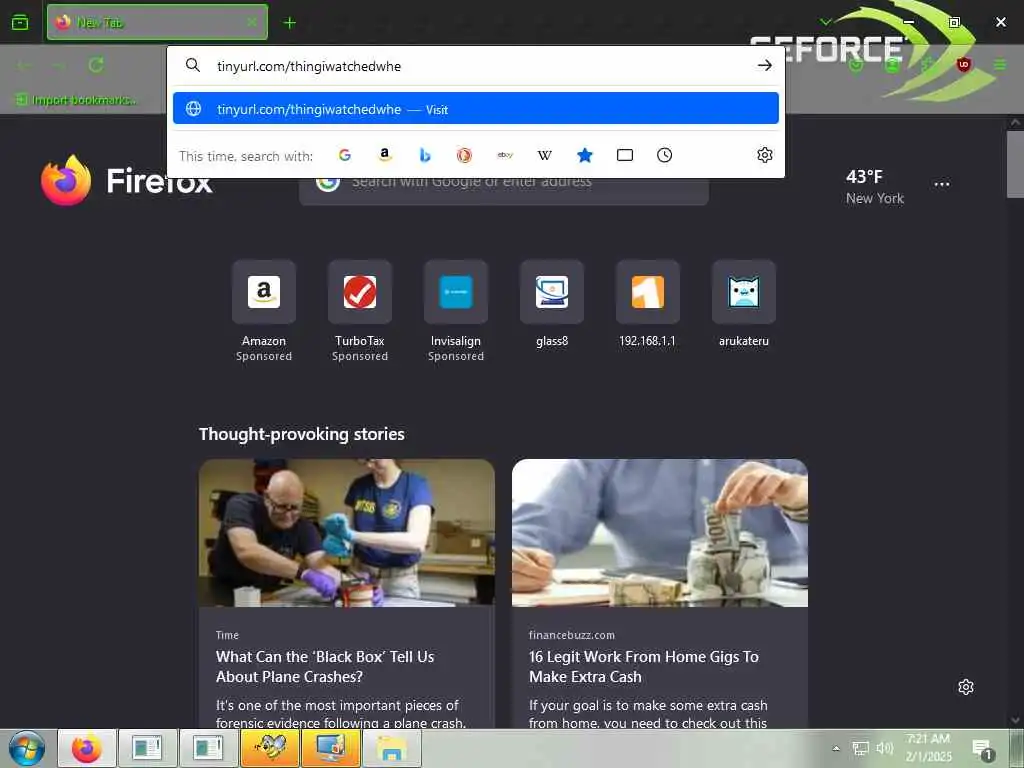Open the personalize new tab gear icon
The height and width of the screenshot is (768, 1024).
coord(965,687)
